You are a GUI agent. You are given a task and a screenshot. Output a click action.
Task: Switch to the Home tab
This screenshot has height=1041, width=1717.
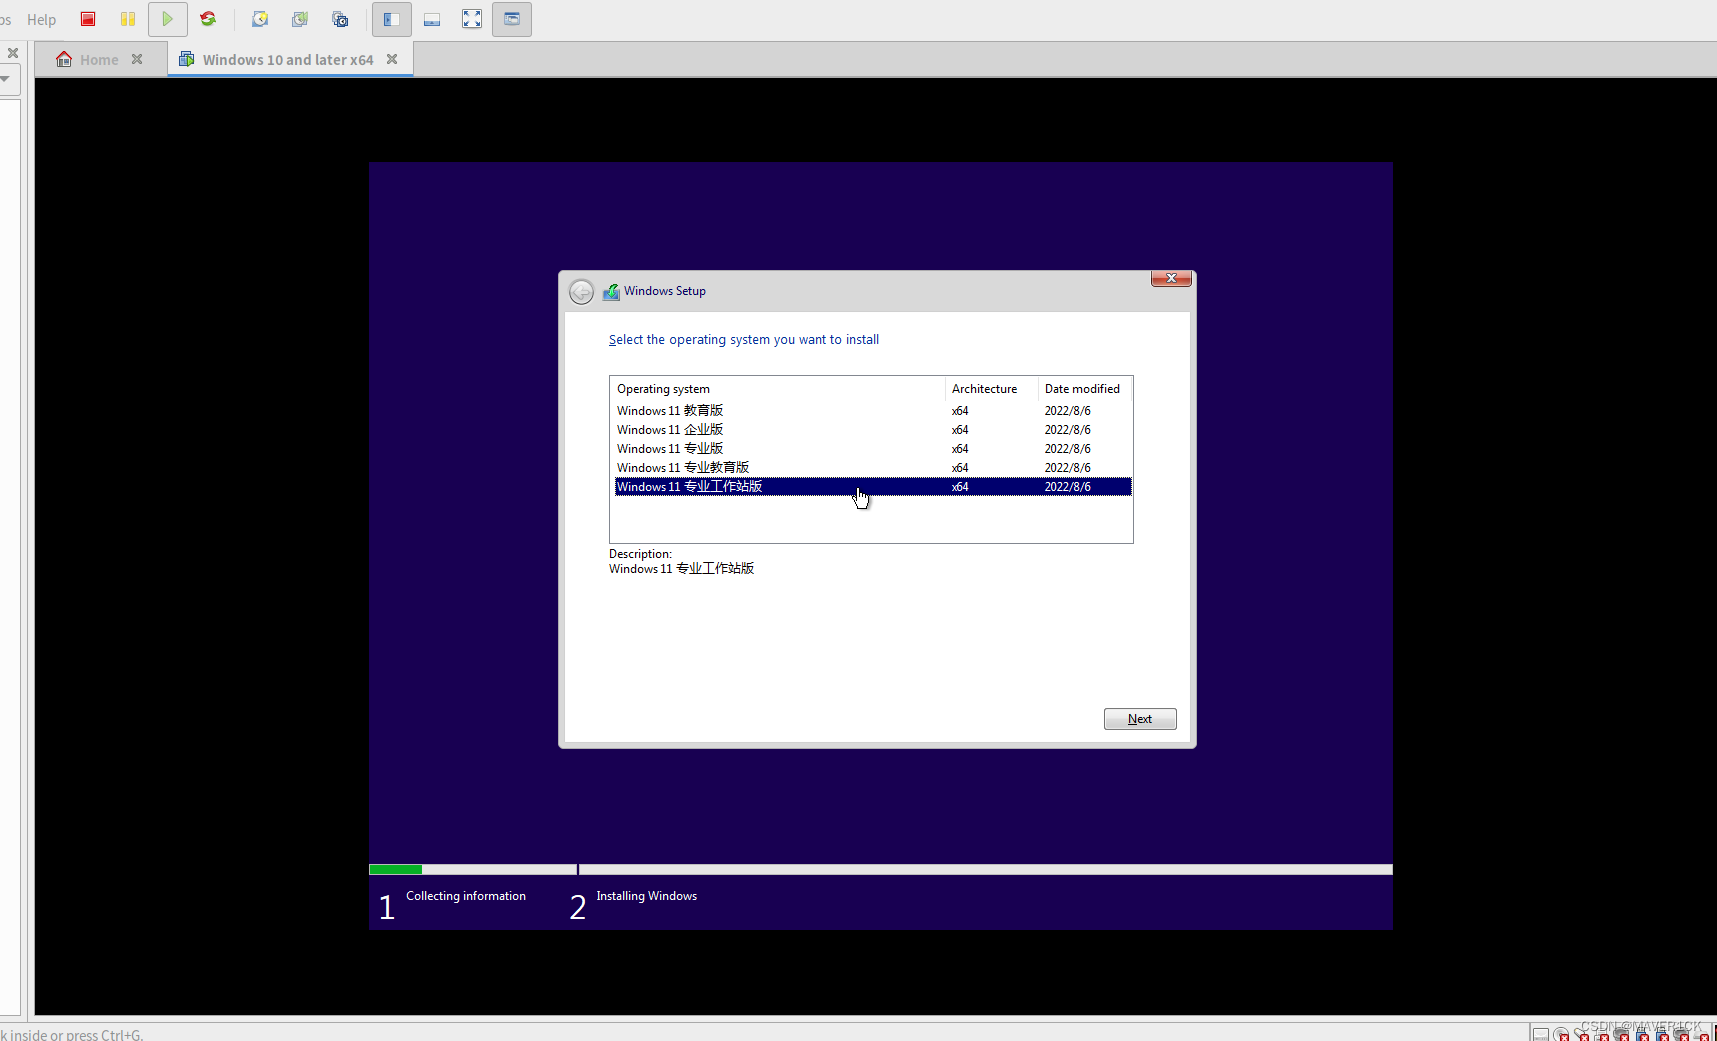[99, 60]
